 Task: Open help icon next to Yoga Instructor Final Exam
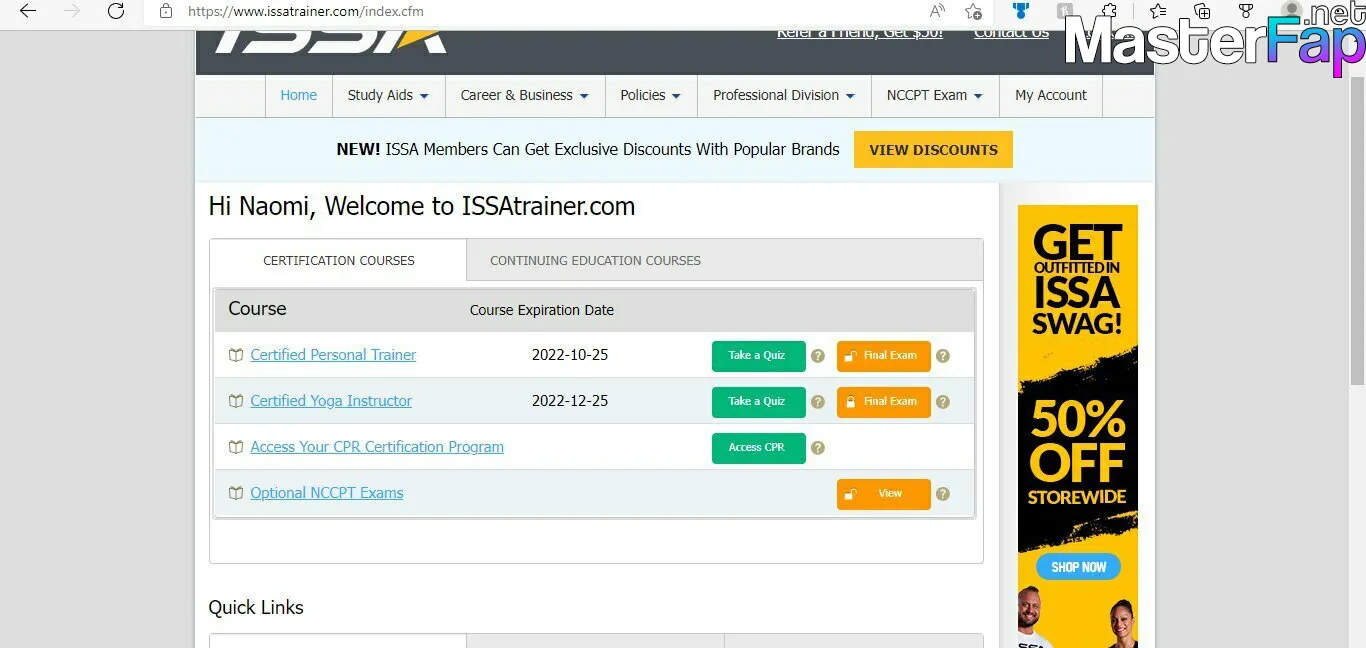click(943, 401)
